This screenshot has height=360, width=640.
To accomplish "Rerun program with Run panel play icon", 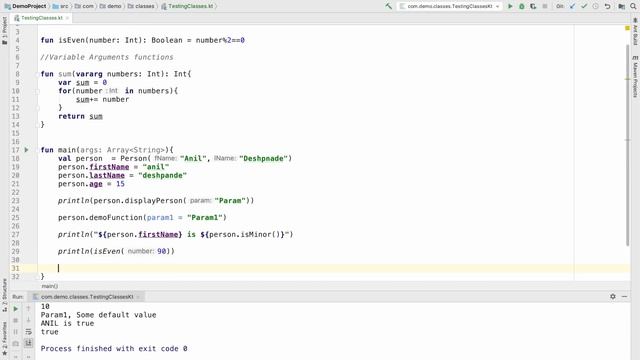I will [16, 309].
